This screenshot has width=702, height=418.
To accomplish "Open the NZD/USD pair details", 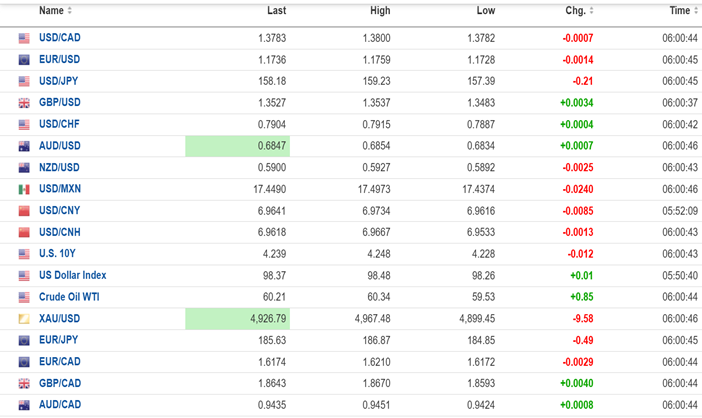I will [x=59, y=168].
